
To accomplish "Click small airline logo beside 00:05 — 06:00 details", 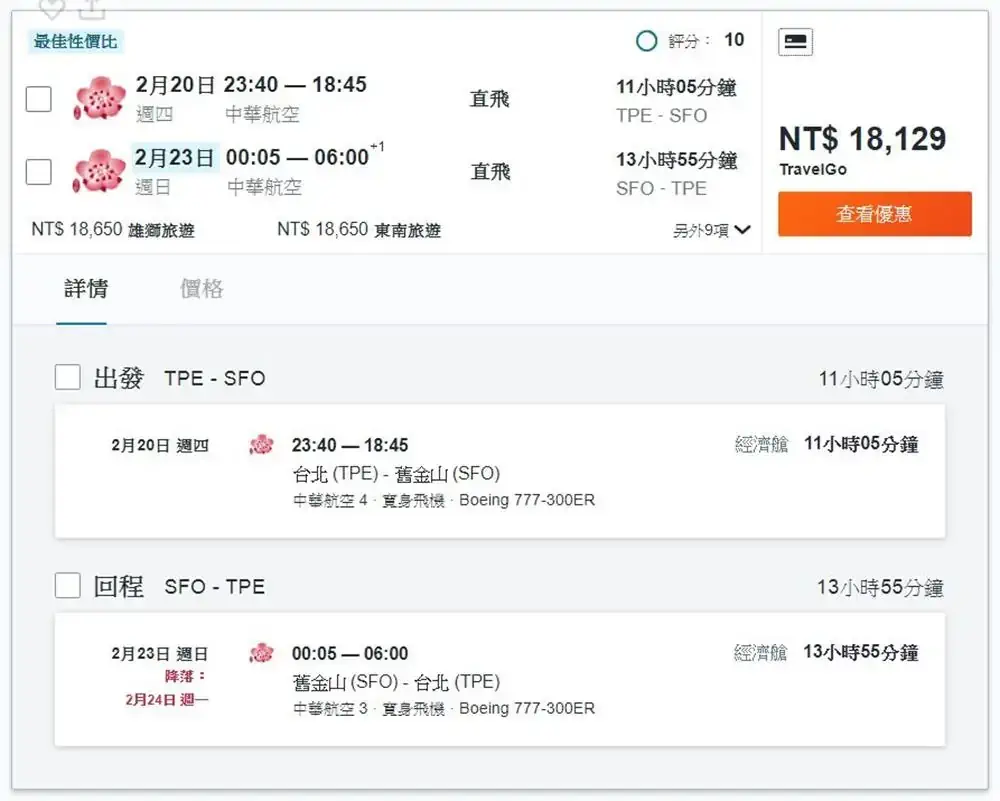I will click(261, 653).
